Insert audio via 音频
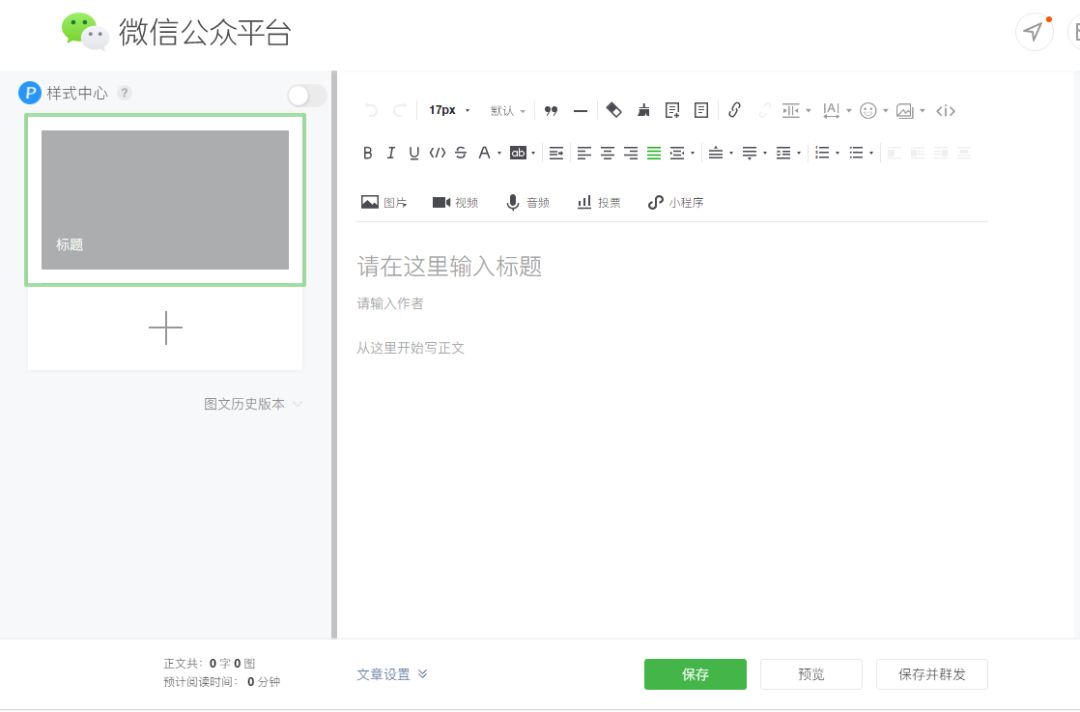The image size is (1080, 712). point(528,202)
